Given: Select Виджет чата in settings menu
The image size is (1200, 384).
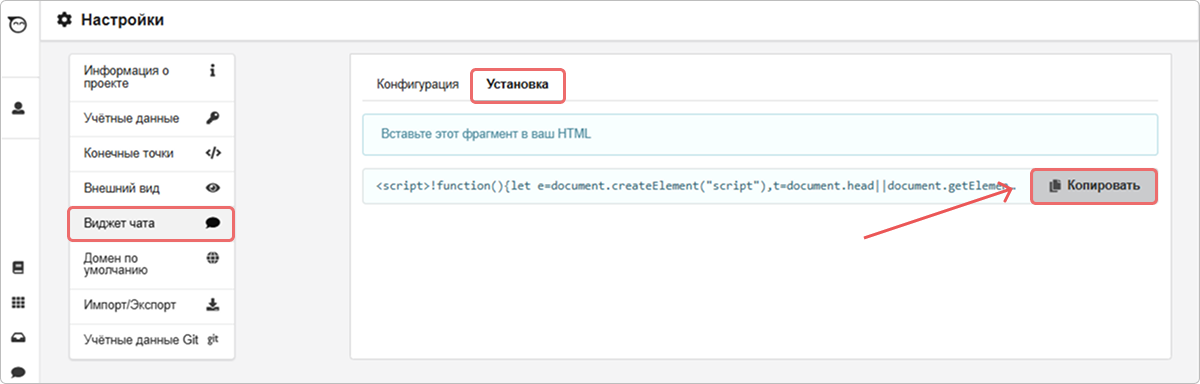Looking at the screenshot, I should 152,223.
